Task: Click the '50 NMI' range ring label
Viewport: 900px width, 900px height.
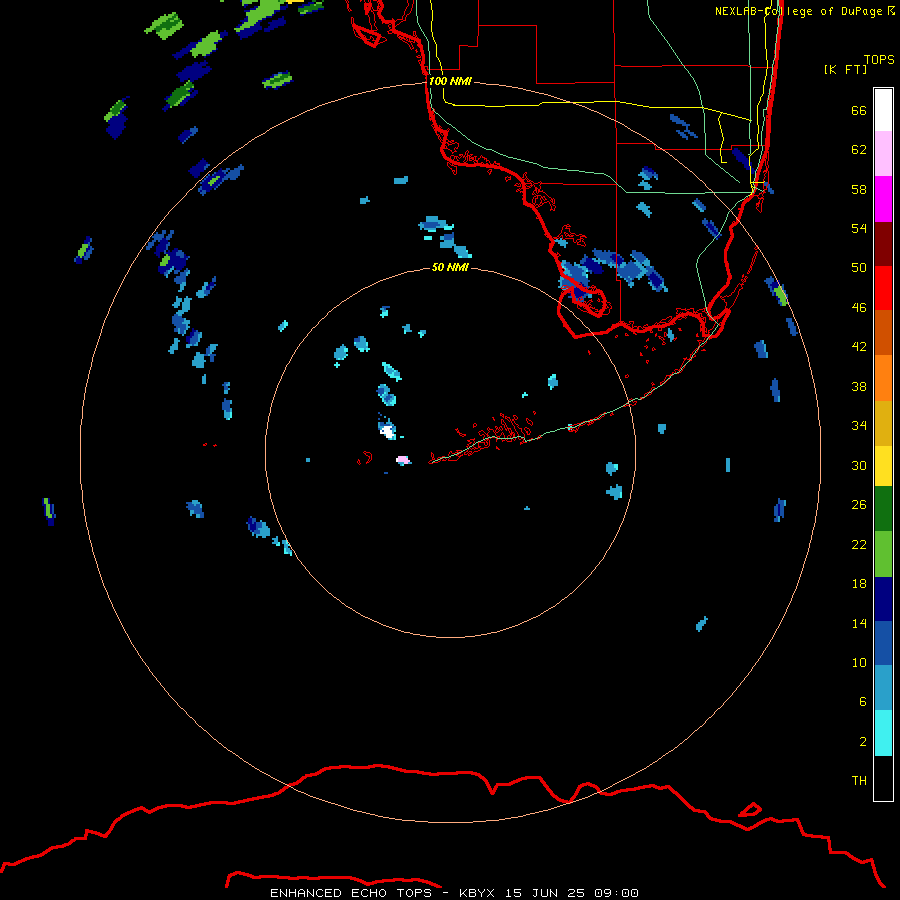Action: tap(450, 267)
